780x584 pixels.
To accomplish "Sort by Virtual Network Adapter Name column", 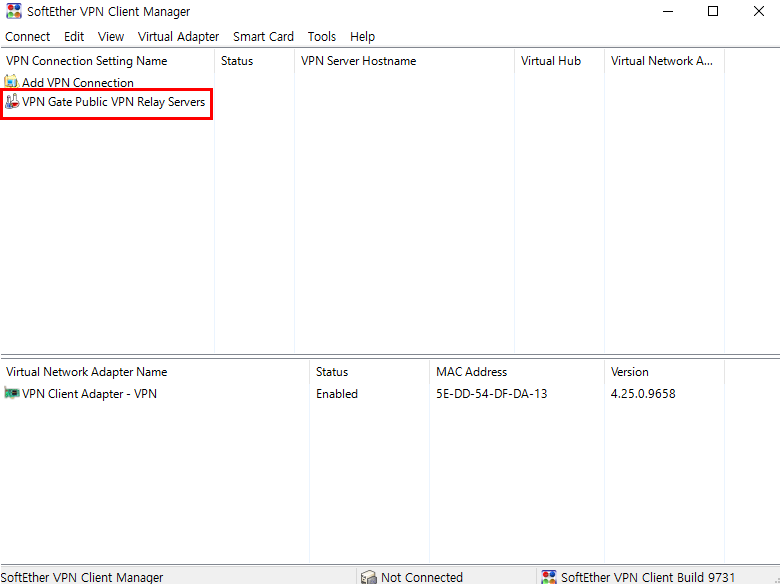I will click(x=155, y=372).
